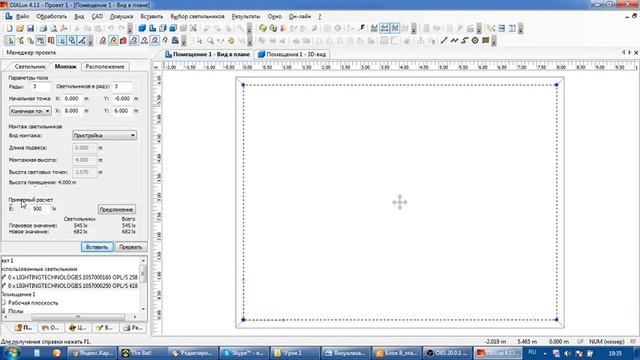
Task: Show floor plan view blue L icon
Action: [x=152, y=28]
